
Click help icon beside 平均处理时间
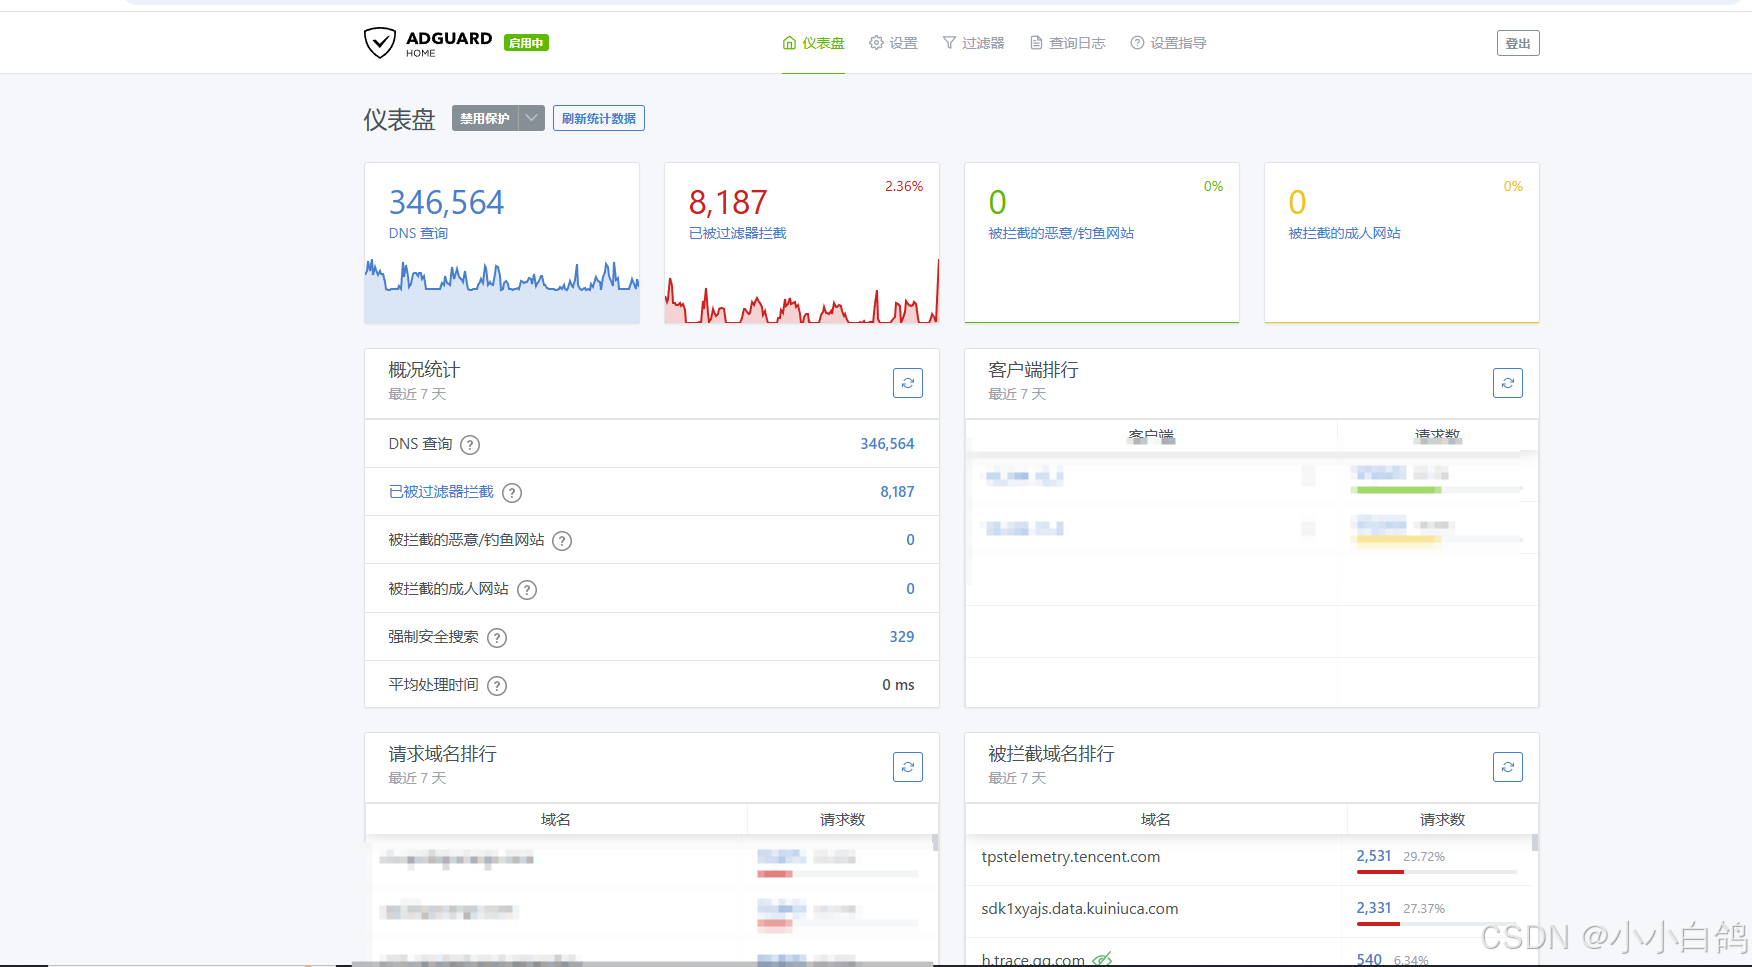[x=497, y=686]
